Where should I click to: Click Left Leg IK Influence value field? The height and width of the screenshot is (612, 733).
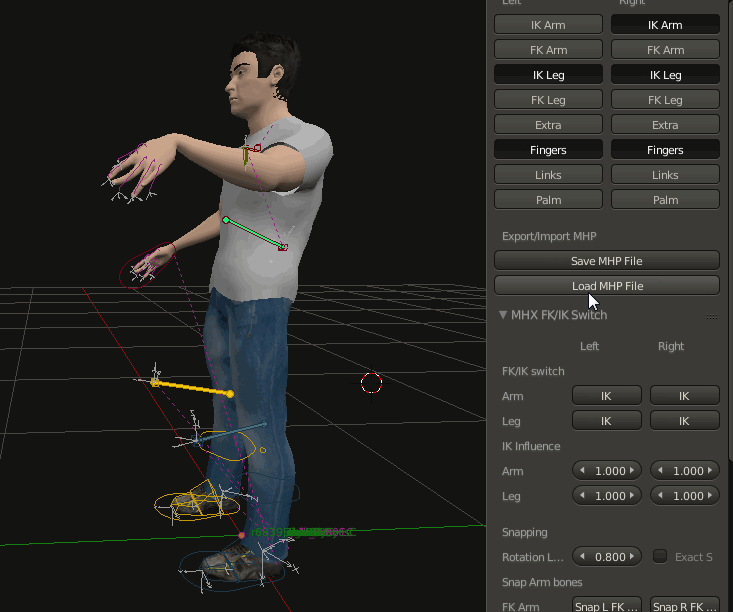606,495
